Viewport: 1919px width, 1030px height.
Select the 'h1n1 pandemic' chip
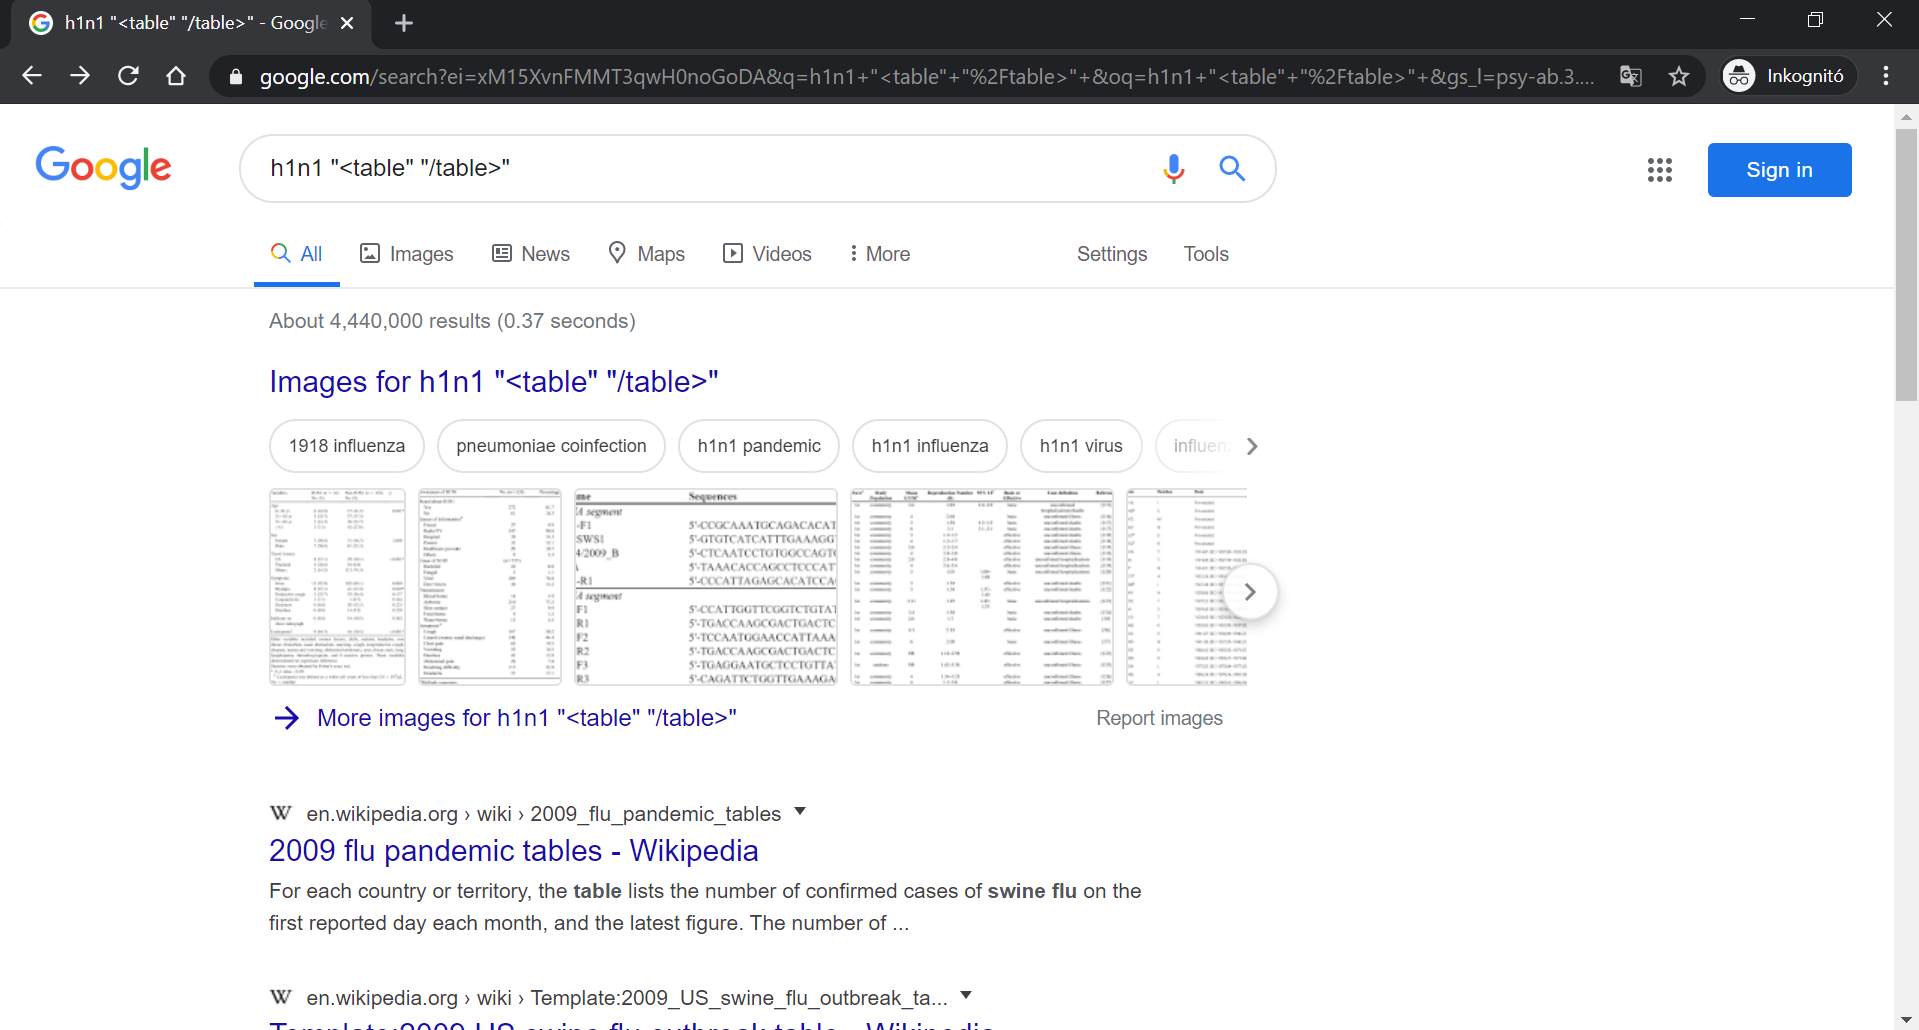point(759,446)
